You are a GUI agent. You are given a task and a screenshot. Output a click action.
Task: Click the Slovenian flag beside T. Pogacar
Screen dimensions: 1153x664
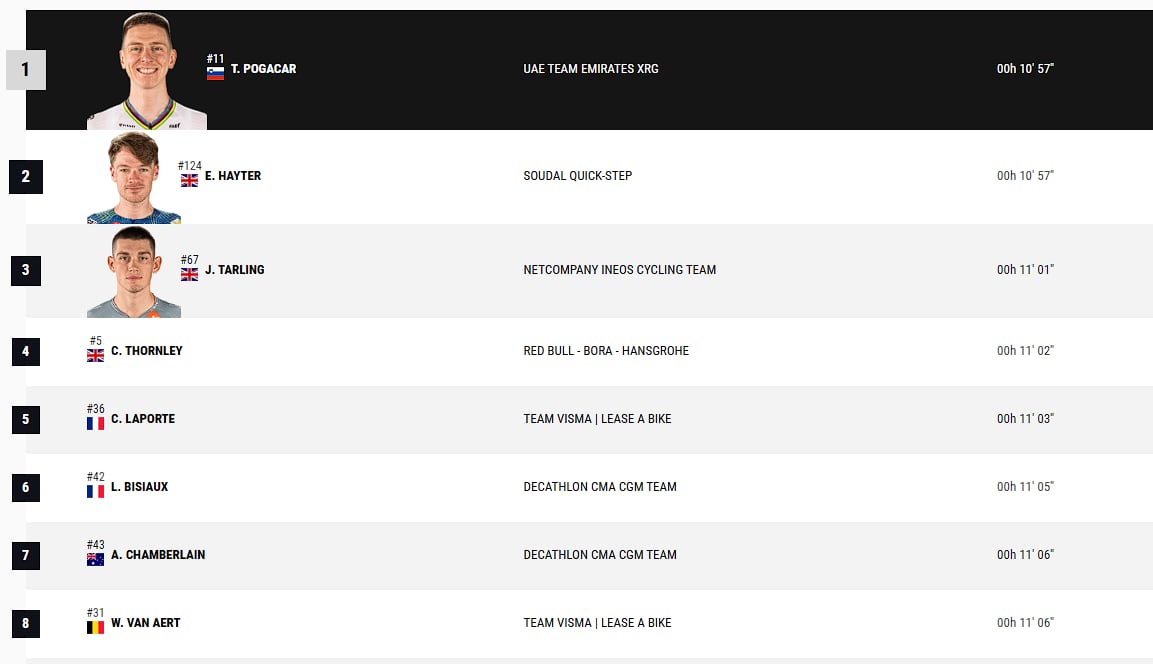click(215, 74)
